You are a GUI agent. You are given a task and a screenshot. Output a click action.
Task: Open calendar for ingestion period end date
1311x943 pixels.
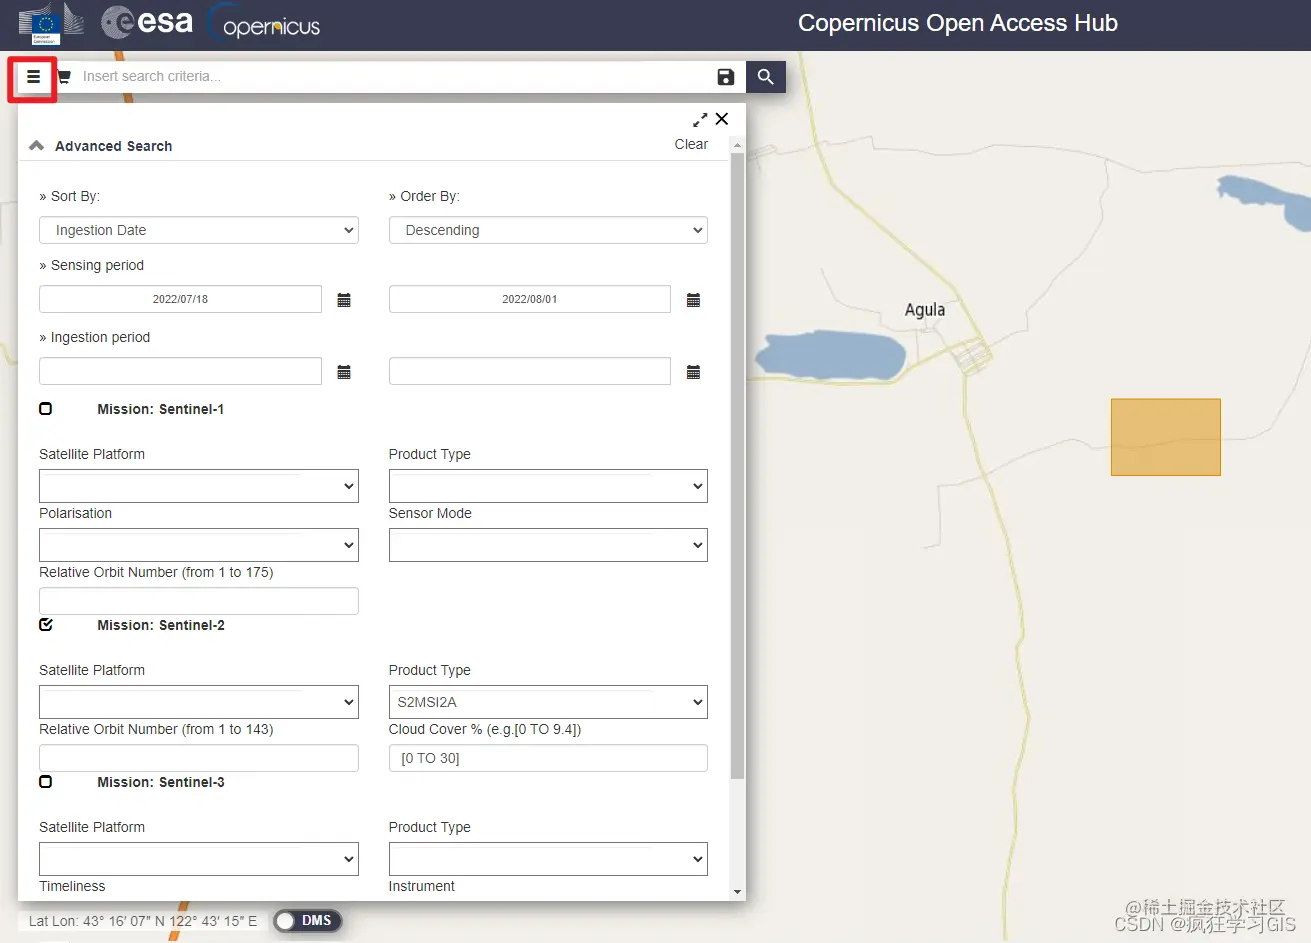click(x=693, y=372)
